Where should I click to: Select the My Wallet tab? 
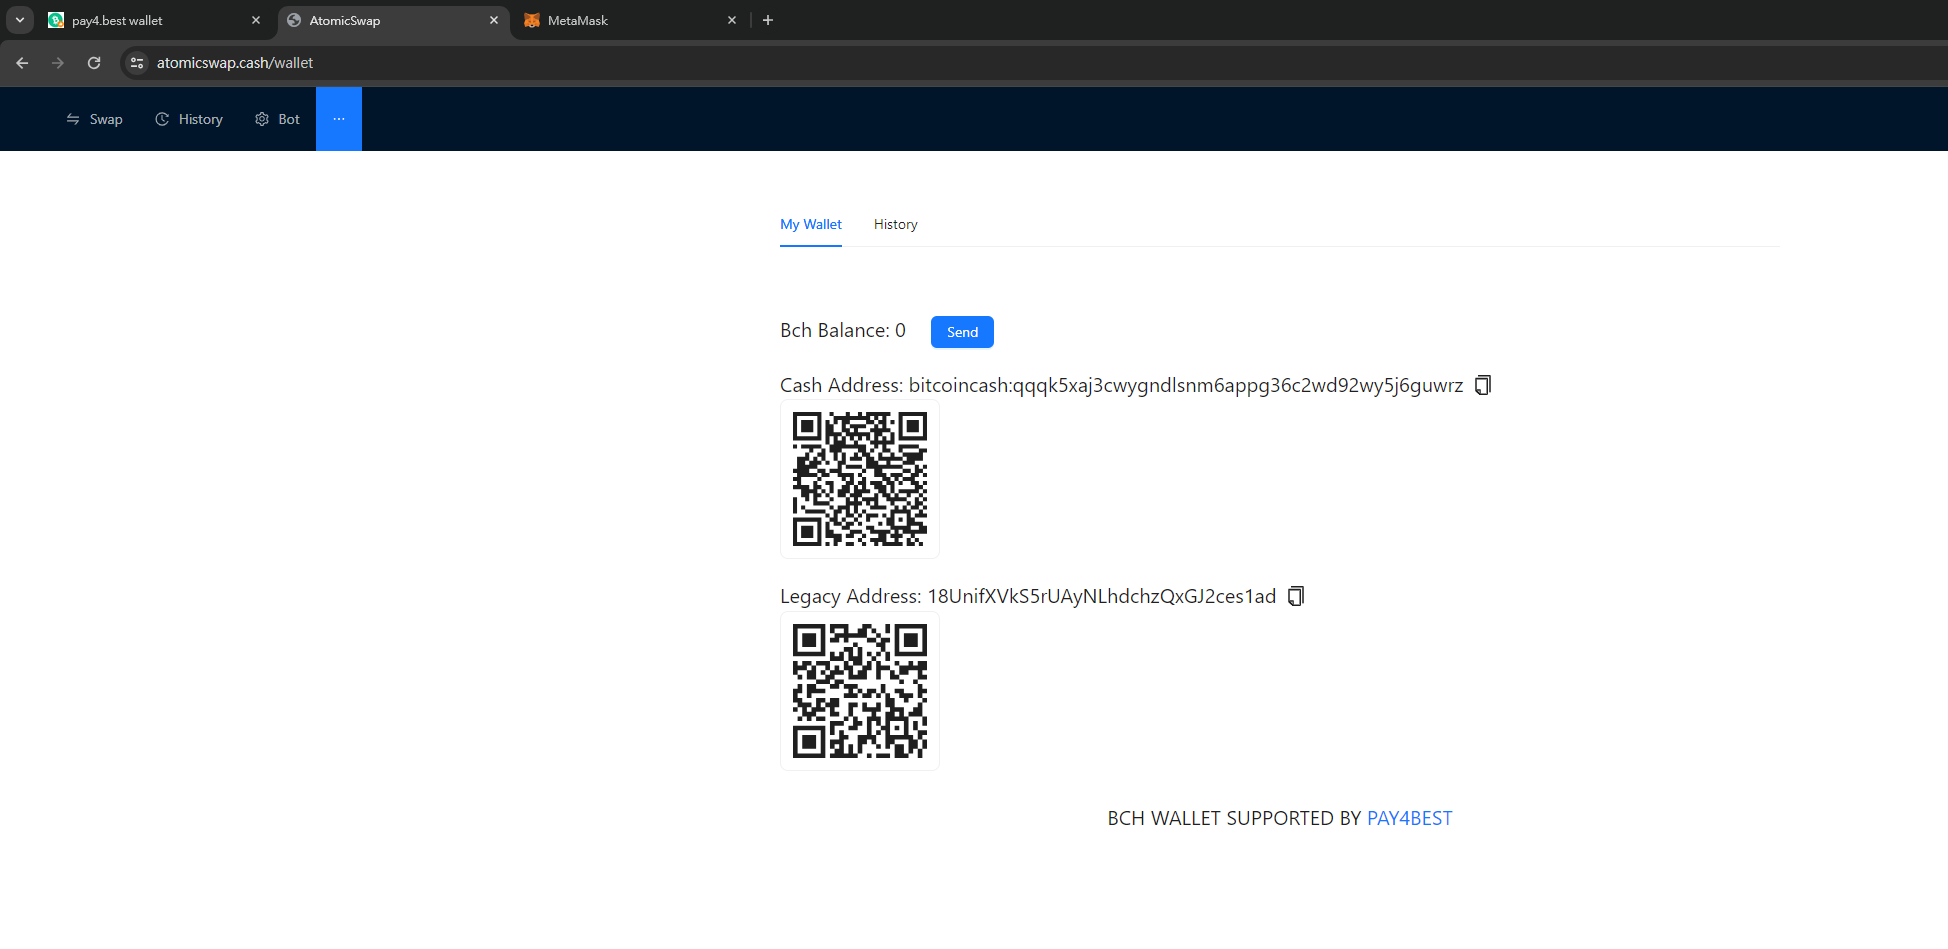point(811,224)
